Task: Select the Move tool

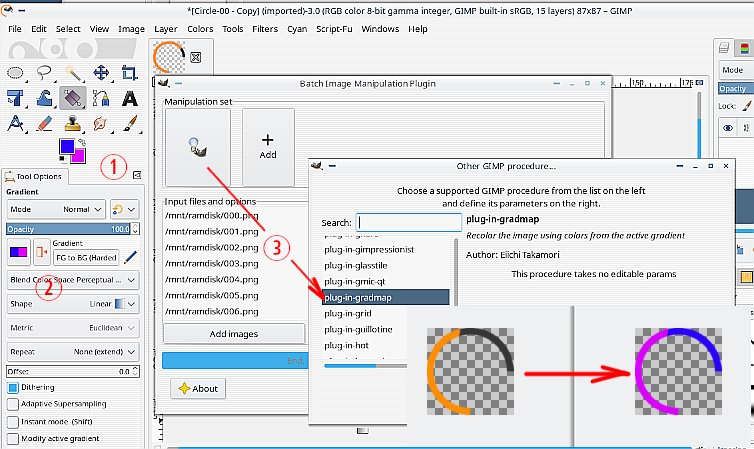Action: click(101, 73)
